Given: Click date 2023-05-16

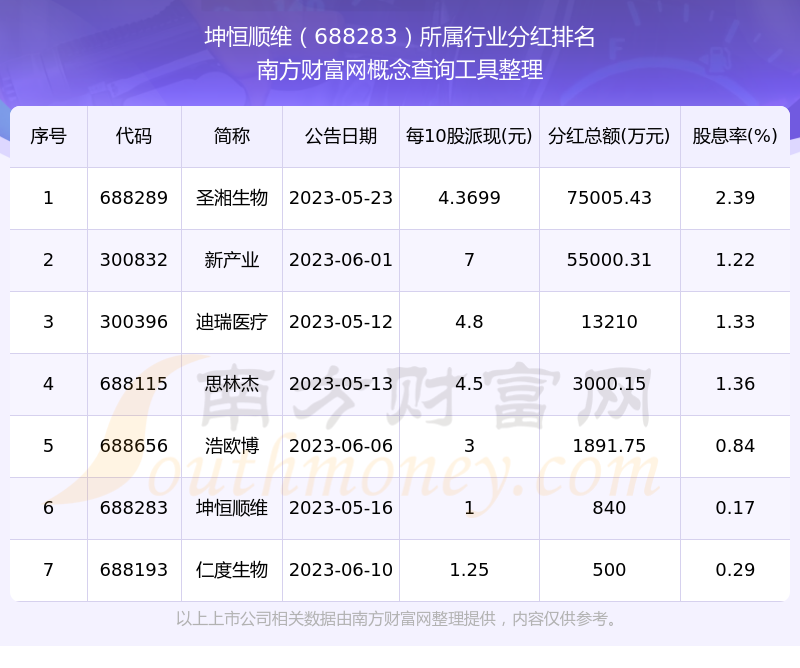Looking at the screenshot, I should [x=341, y=508].
